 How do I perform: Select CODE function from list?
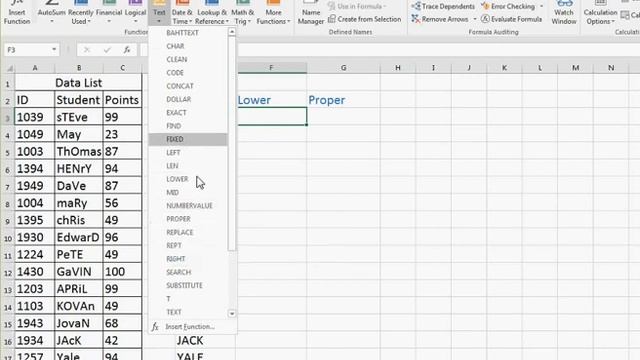tap(188, 73)
